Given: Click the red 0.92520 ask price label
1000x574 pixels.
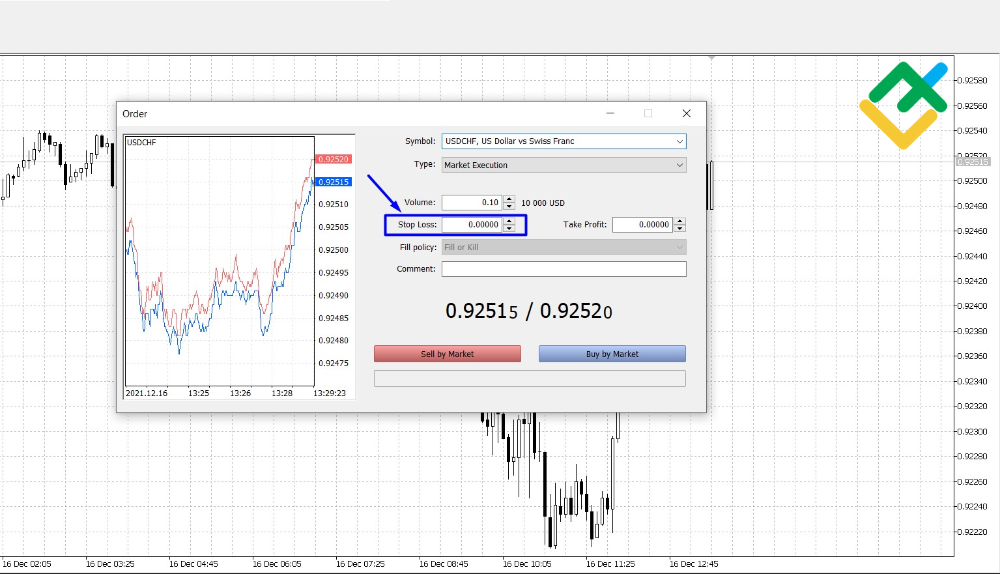Looking at the screenshot, I should (334, 159).
